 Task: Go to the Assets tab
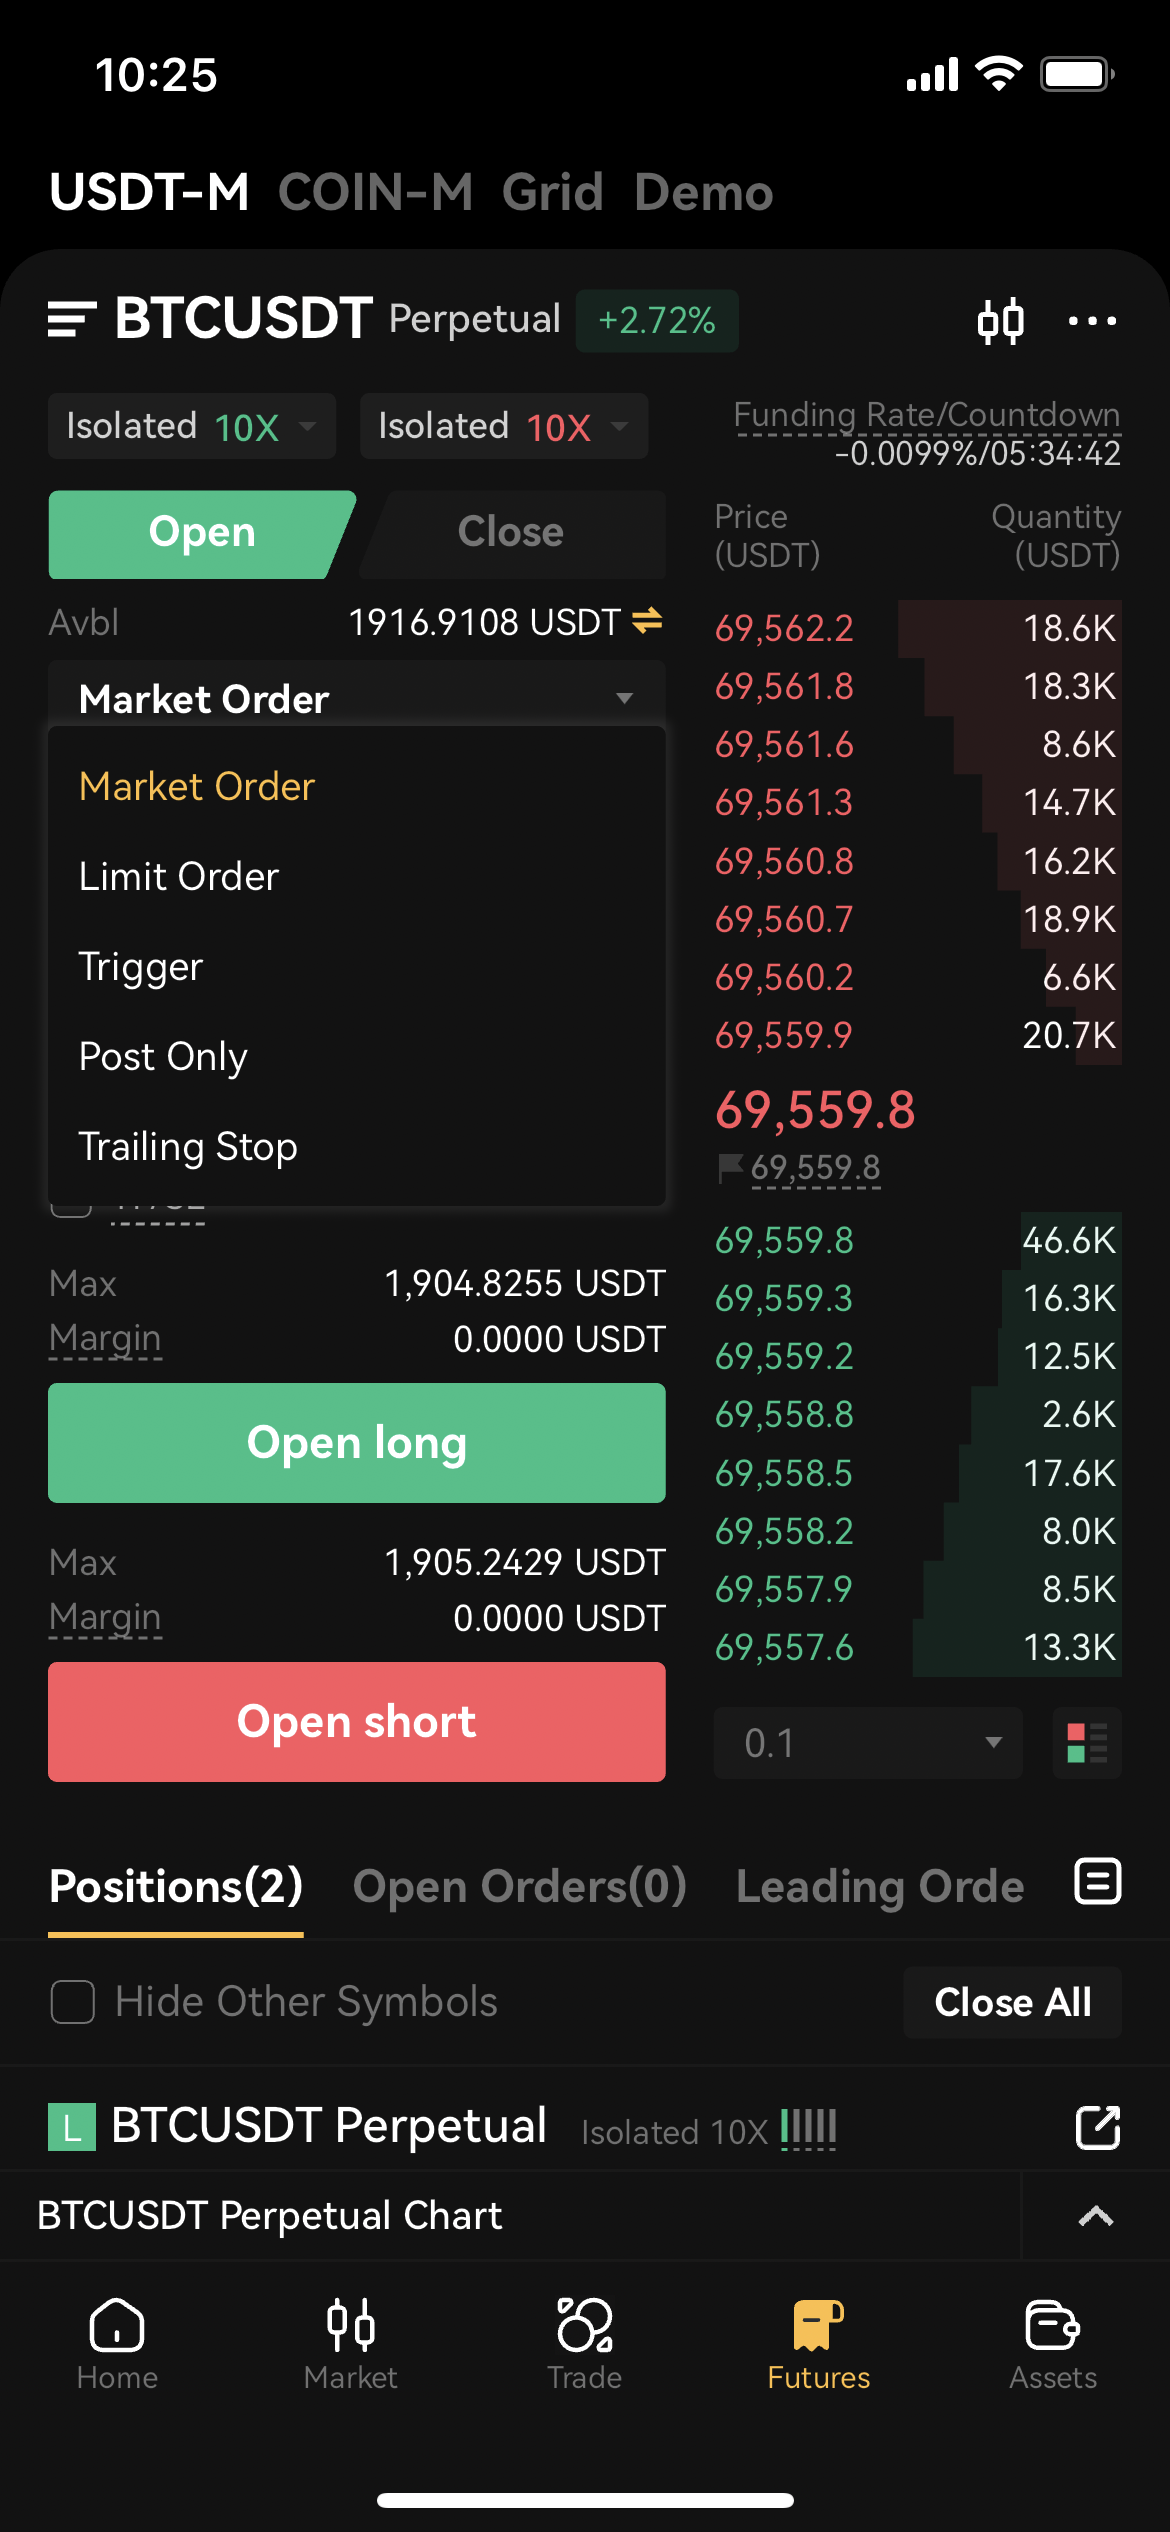click(1052, 2343)
